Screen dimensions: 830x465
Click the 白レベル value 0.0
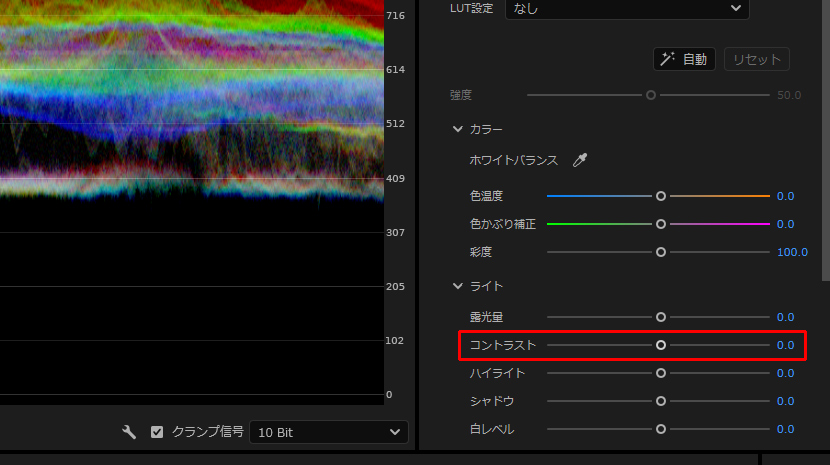click(x=786, y=429)
